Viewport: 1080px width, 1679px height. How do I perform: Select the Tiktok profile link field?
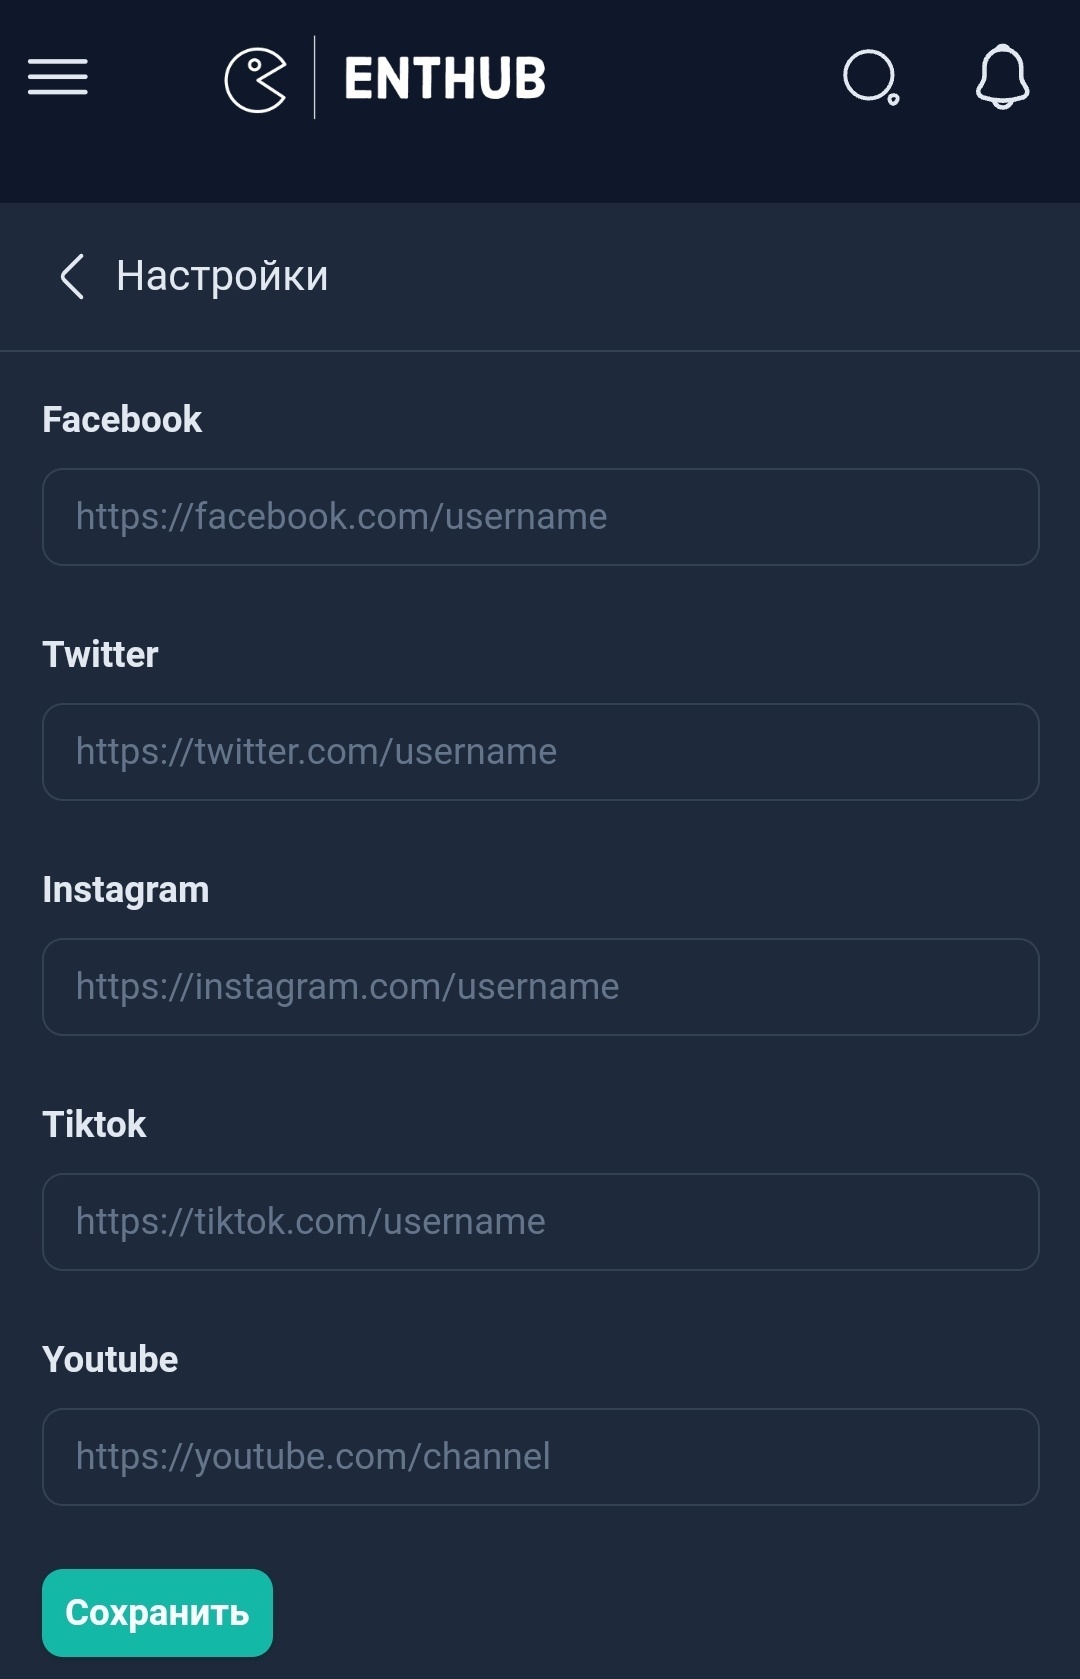[540, 1222]
